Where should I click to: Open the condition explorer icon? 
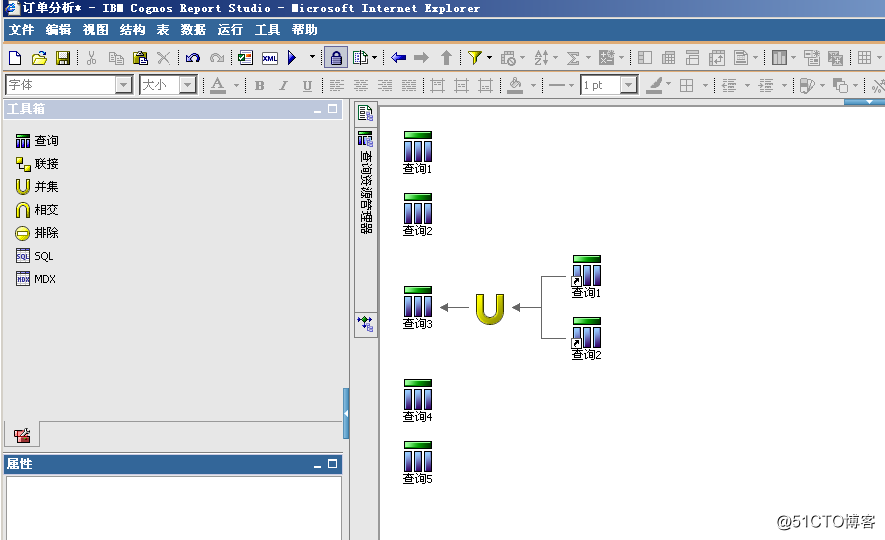[365, 323]
